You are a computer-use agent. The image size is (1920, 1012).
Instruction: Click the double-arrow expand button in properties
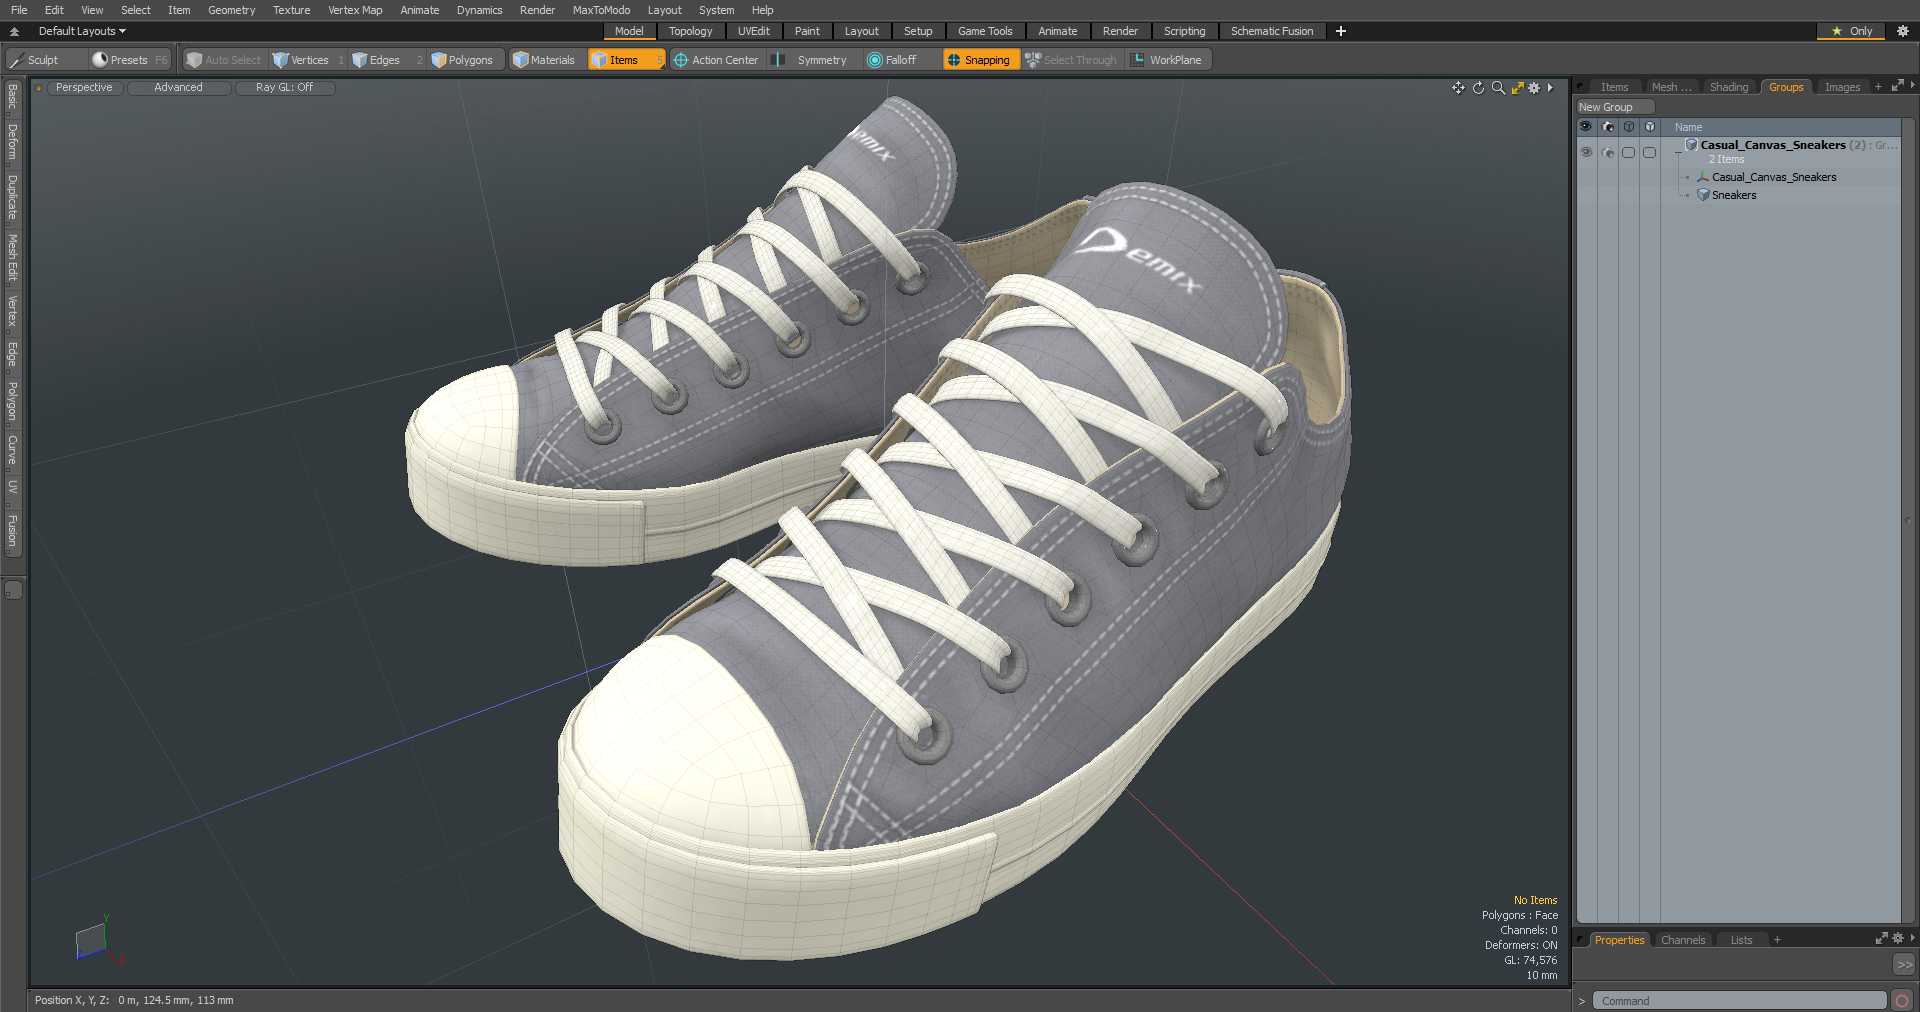pos(1904,965)
